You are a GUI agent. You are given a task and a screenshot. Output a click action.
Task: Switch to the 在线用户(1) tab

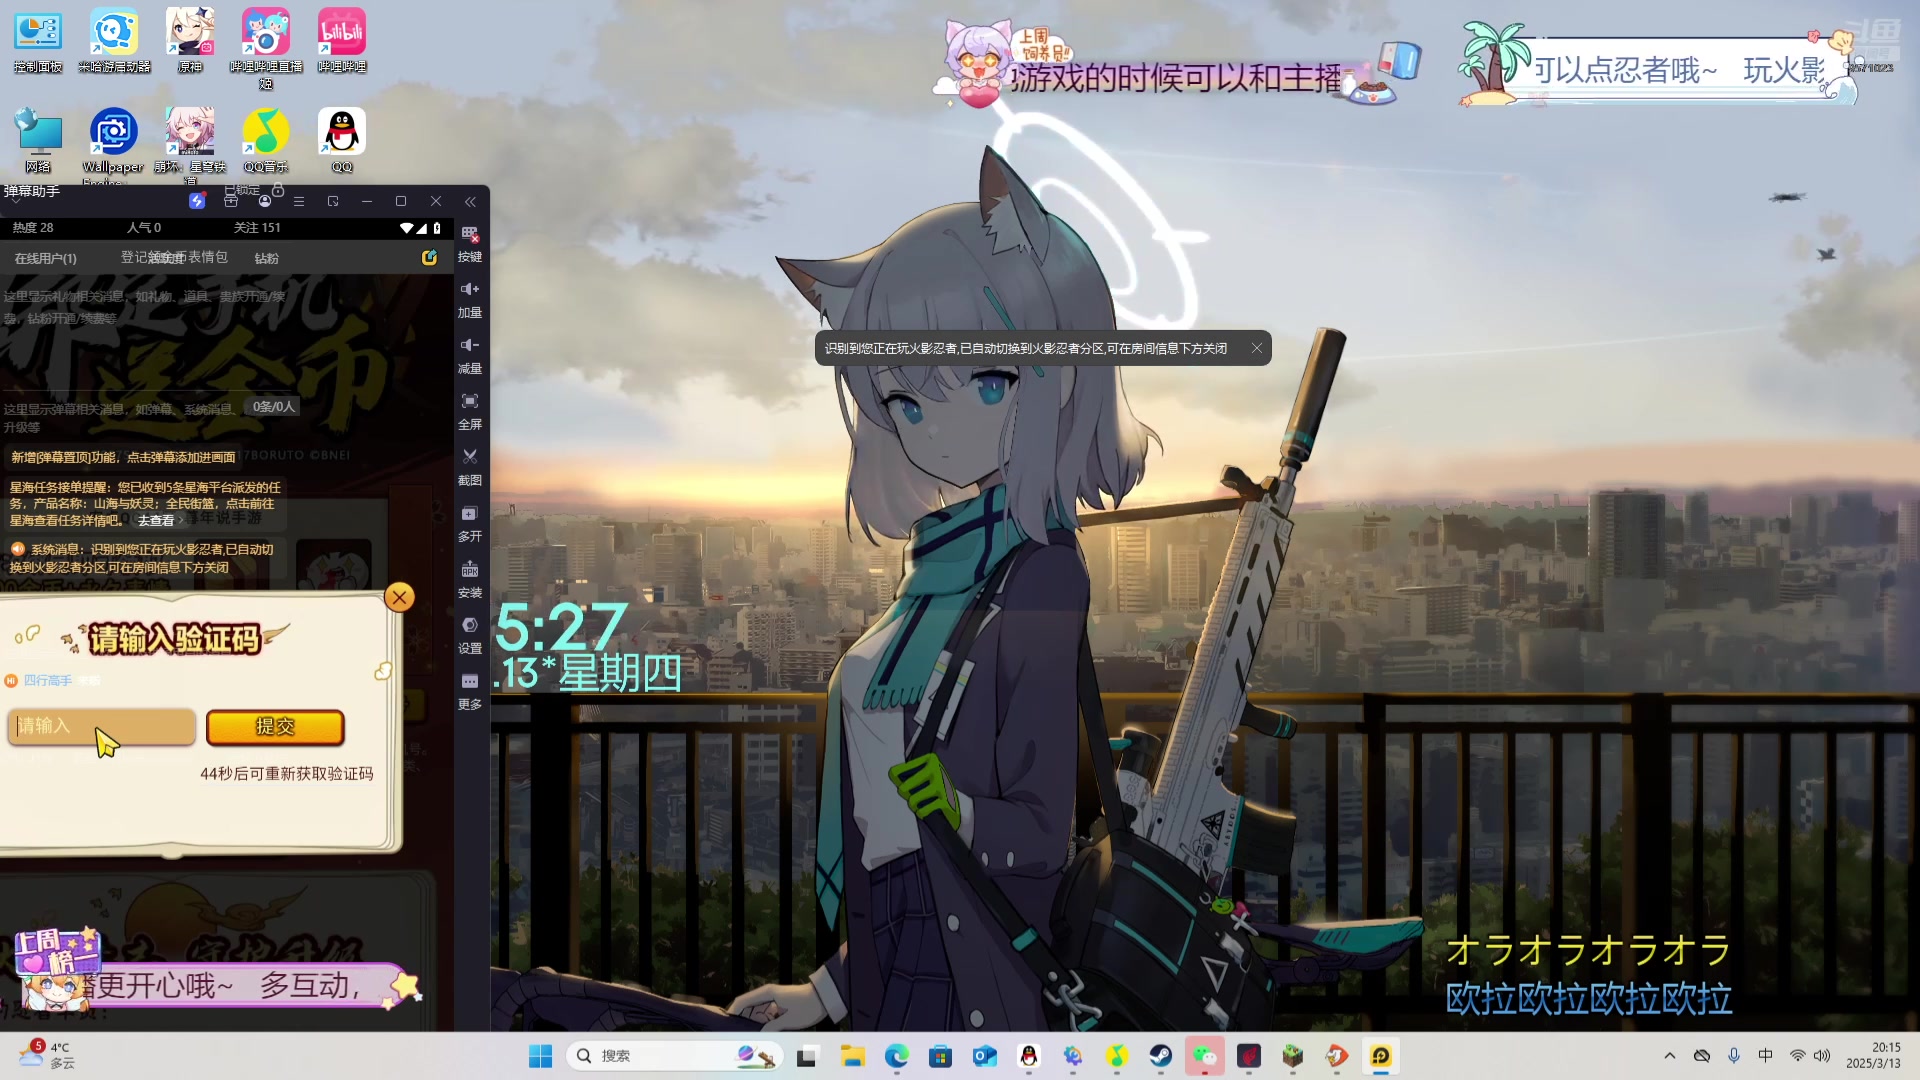46,258
